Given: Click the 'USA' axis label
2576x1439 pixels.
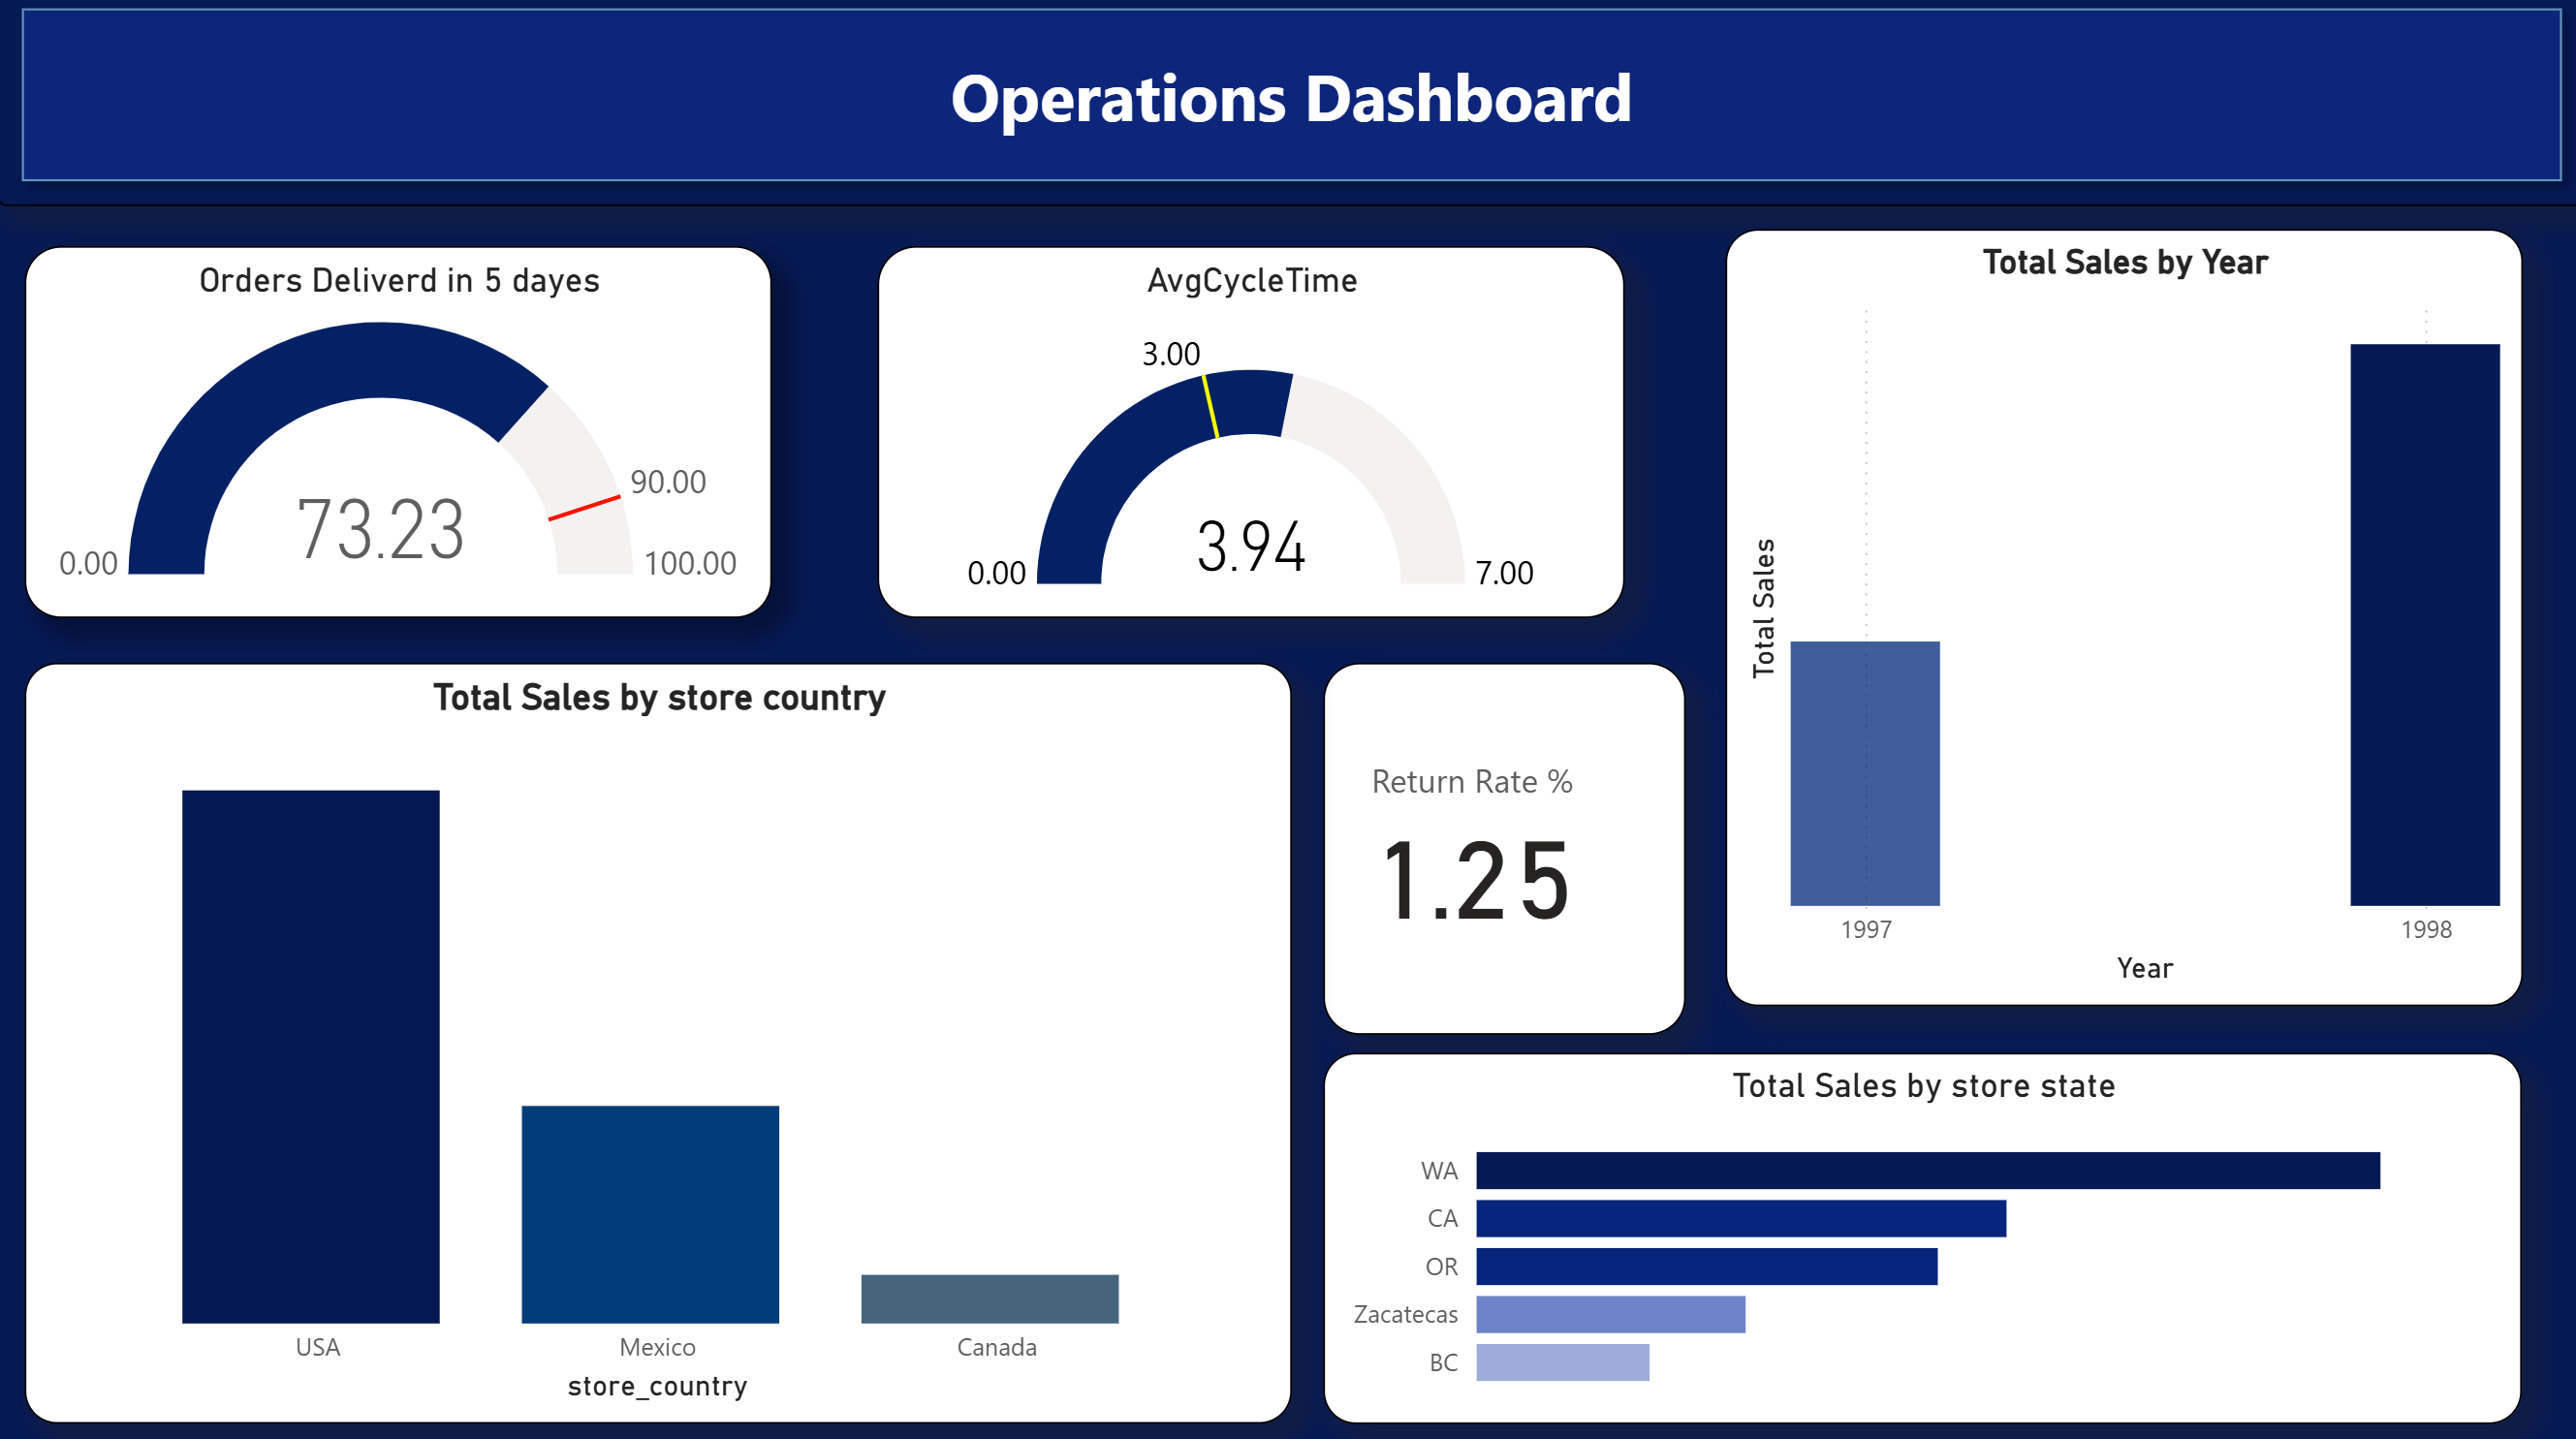Looking at the screenshot, I should pos(318,1347).
